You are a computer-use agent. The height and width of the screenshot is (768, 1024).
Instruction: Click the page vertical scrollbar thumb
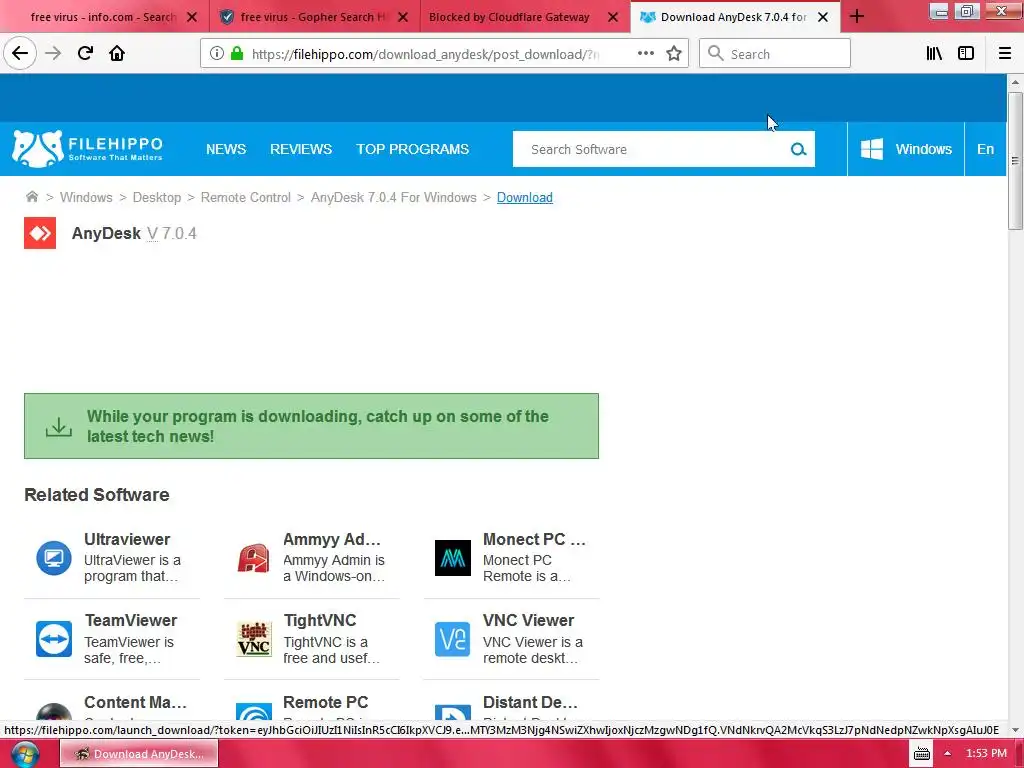[x=1015, y=161]
